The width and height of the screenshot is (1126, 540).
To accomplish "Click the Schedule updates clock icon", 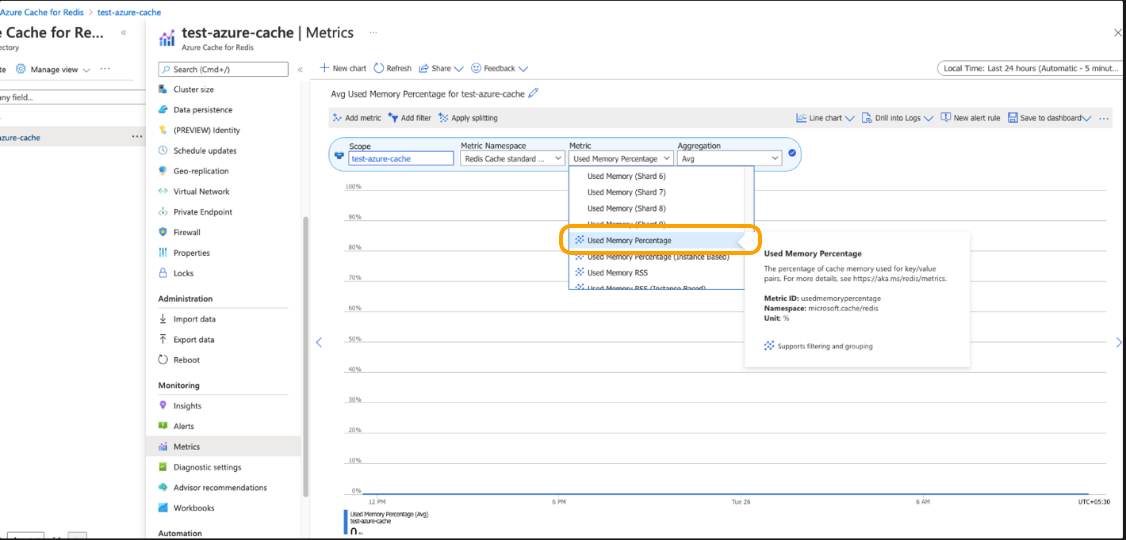I will [x=162, y=151].
